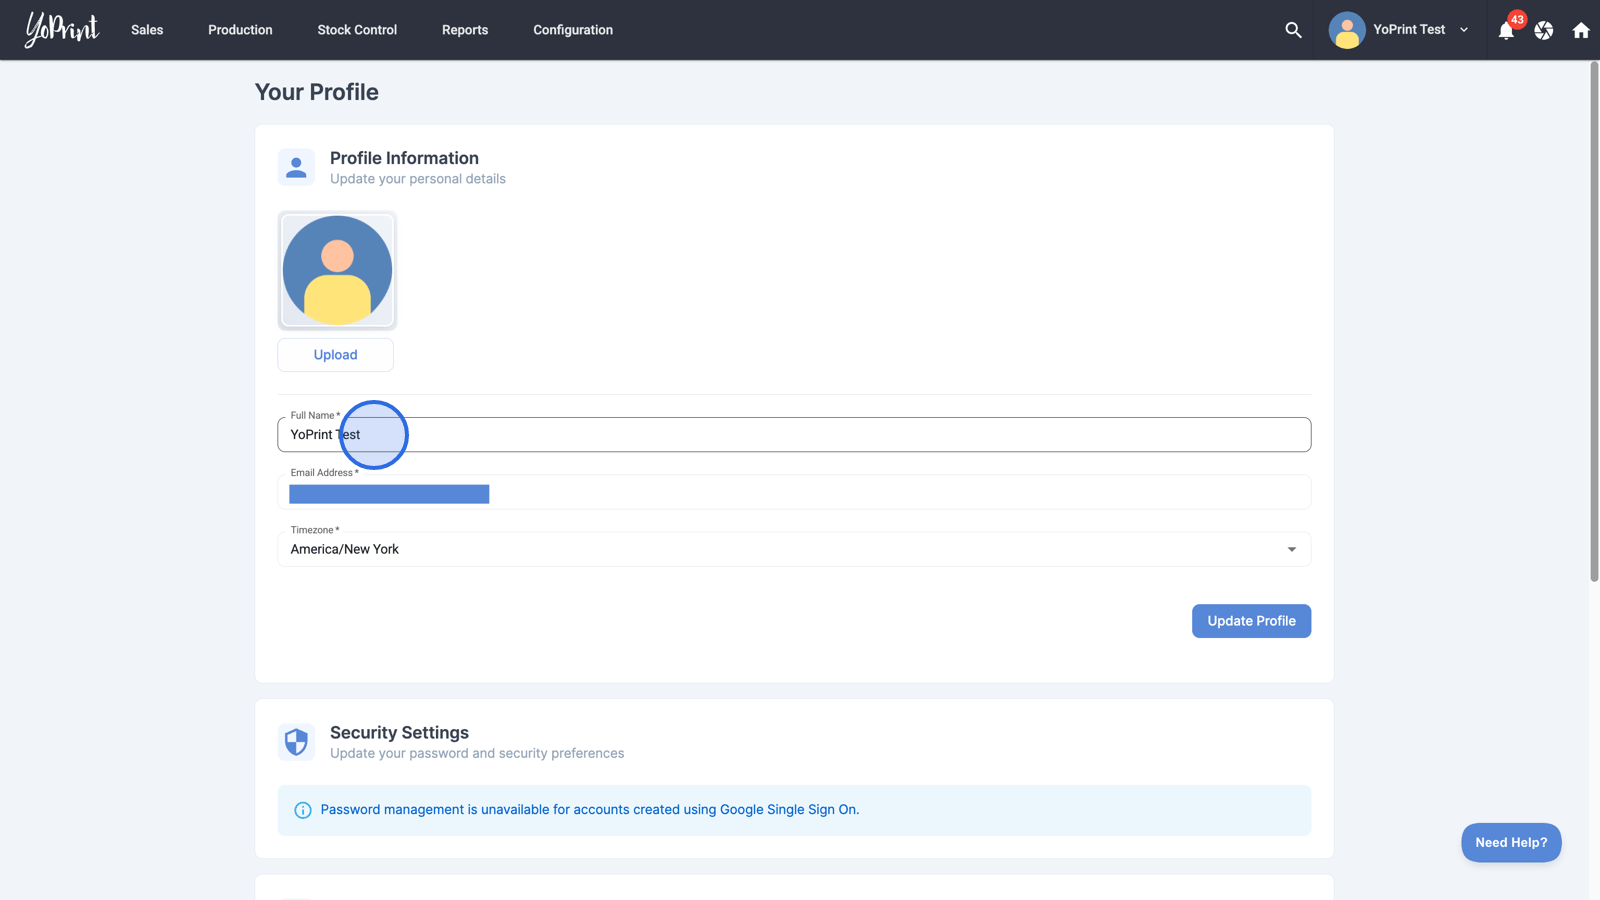Open the Production menu
The image size is (1600, 900).
tap(240, 30)
